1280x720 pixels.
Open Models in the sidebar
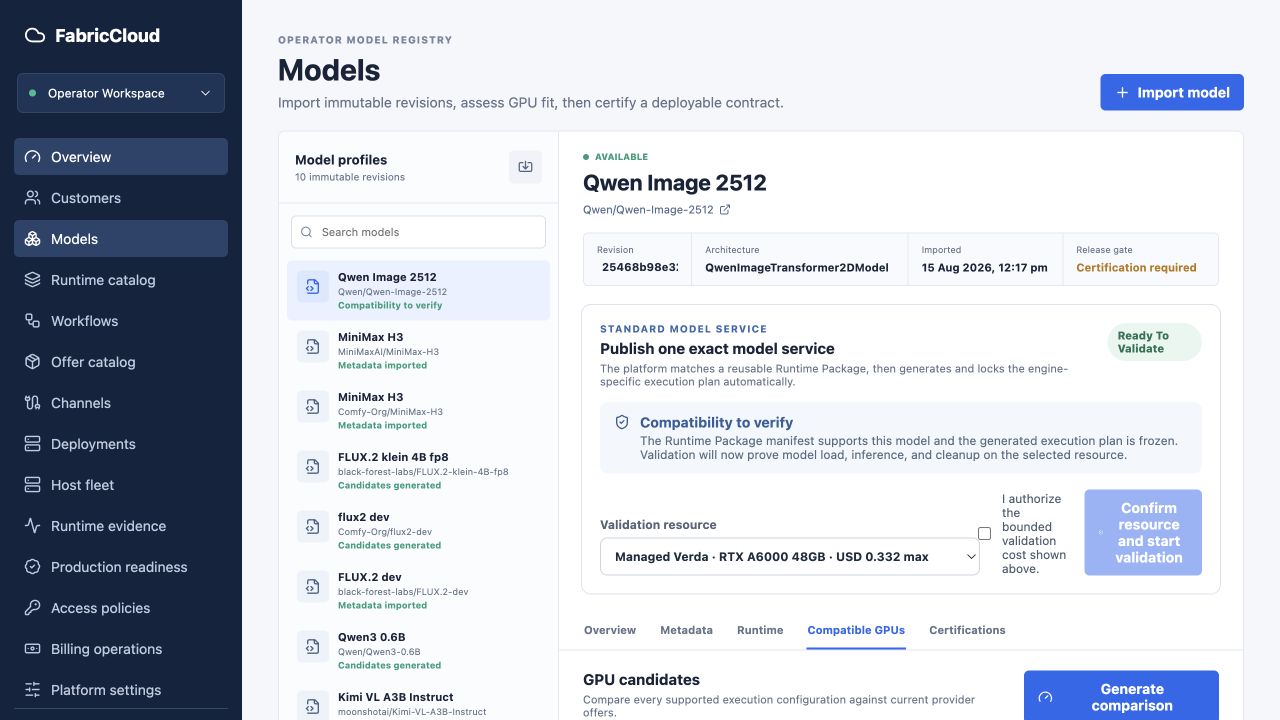coord(121,239)
